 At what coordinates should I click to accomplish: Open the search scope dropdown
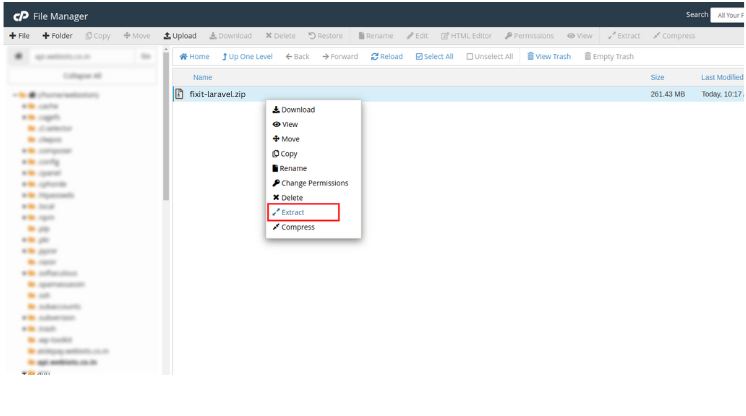727,15
